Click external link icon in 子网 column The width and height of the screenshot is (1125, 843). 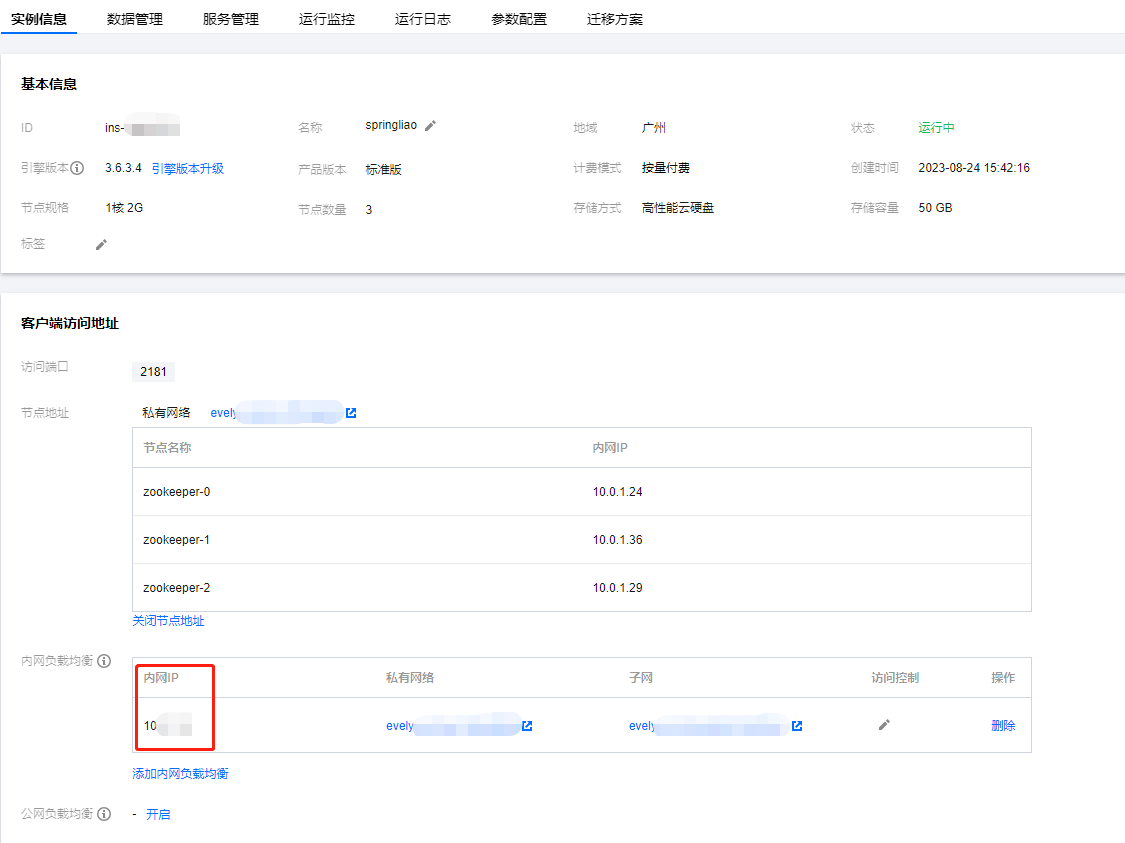point(797,726)
